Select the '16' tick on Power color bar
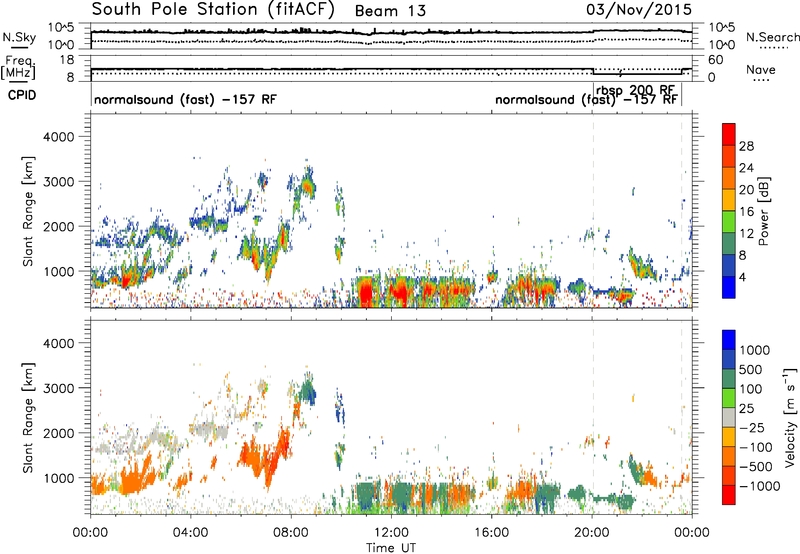 (746, 212)
